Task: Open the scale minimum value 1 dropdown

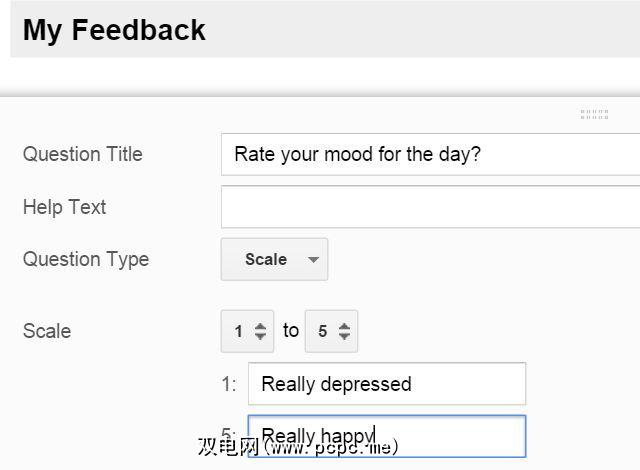Action: coord(247,331)
